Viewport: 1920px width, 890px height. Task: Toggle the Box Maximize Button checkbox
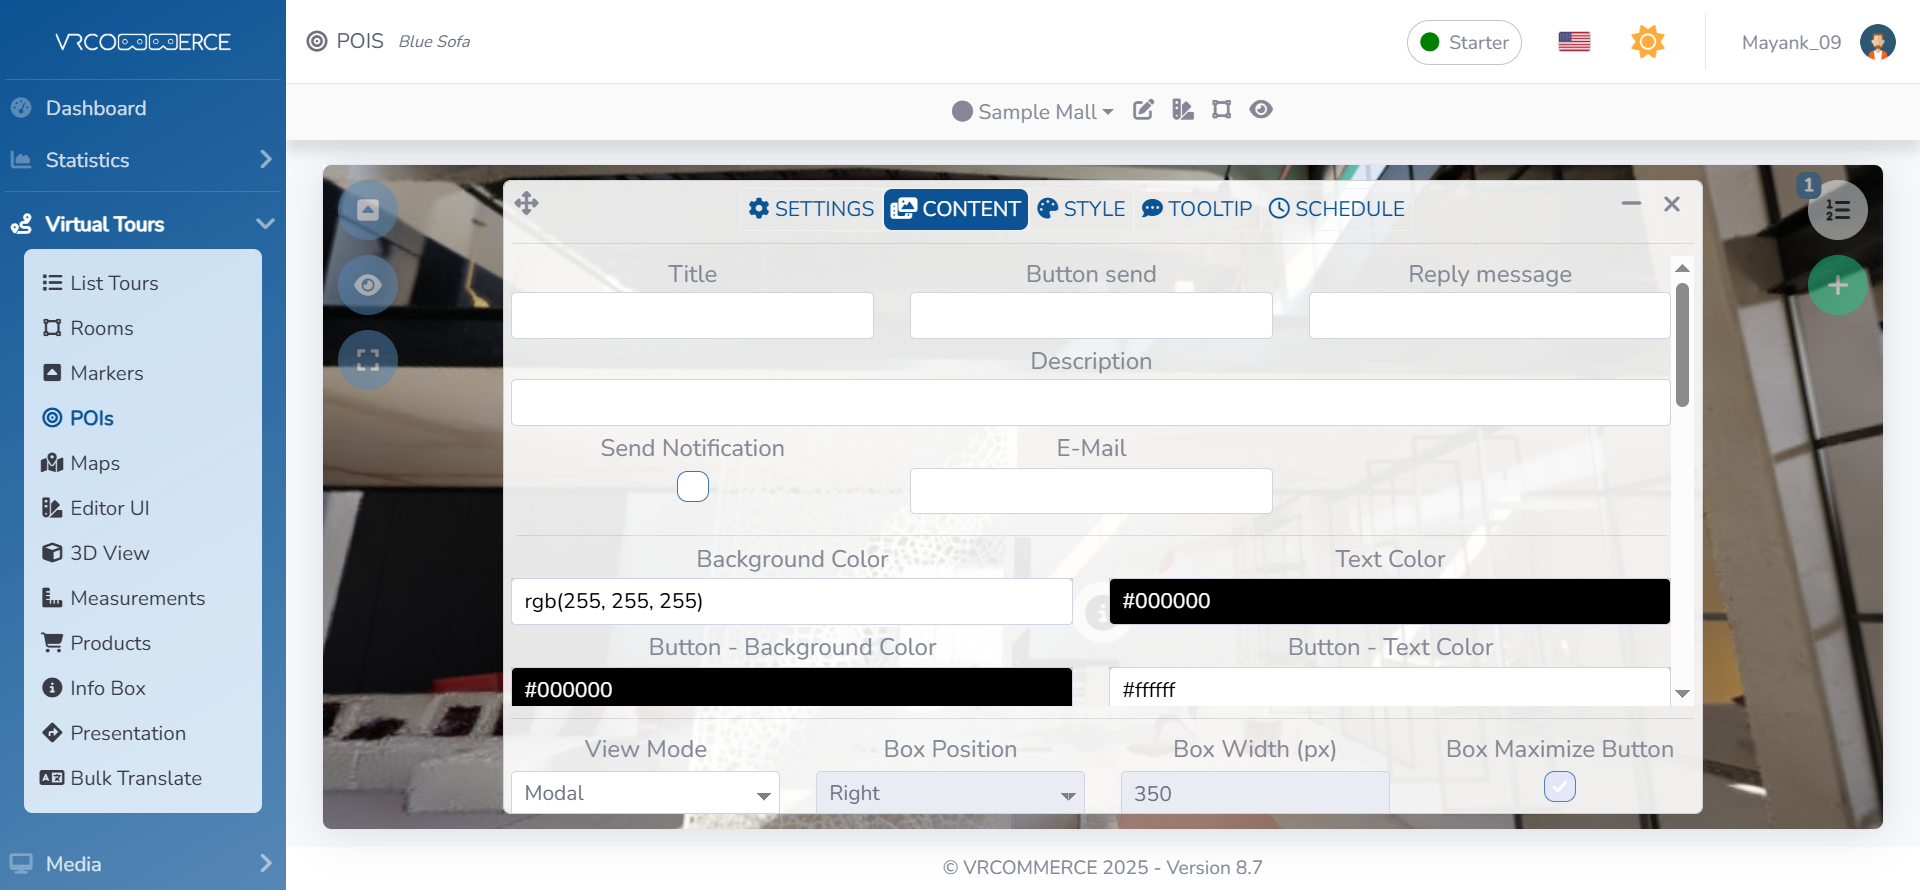coord(1559,787)
